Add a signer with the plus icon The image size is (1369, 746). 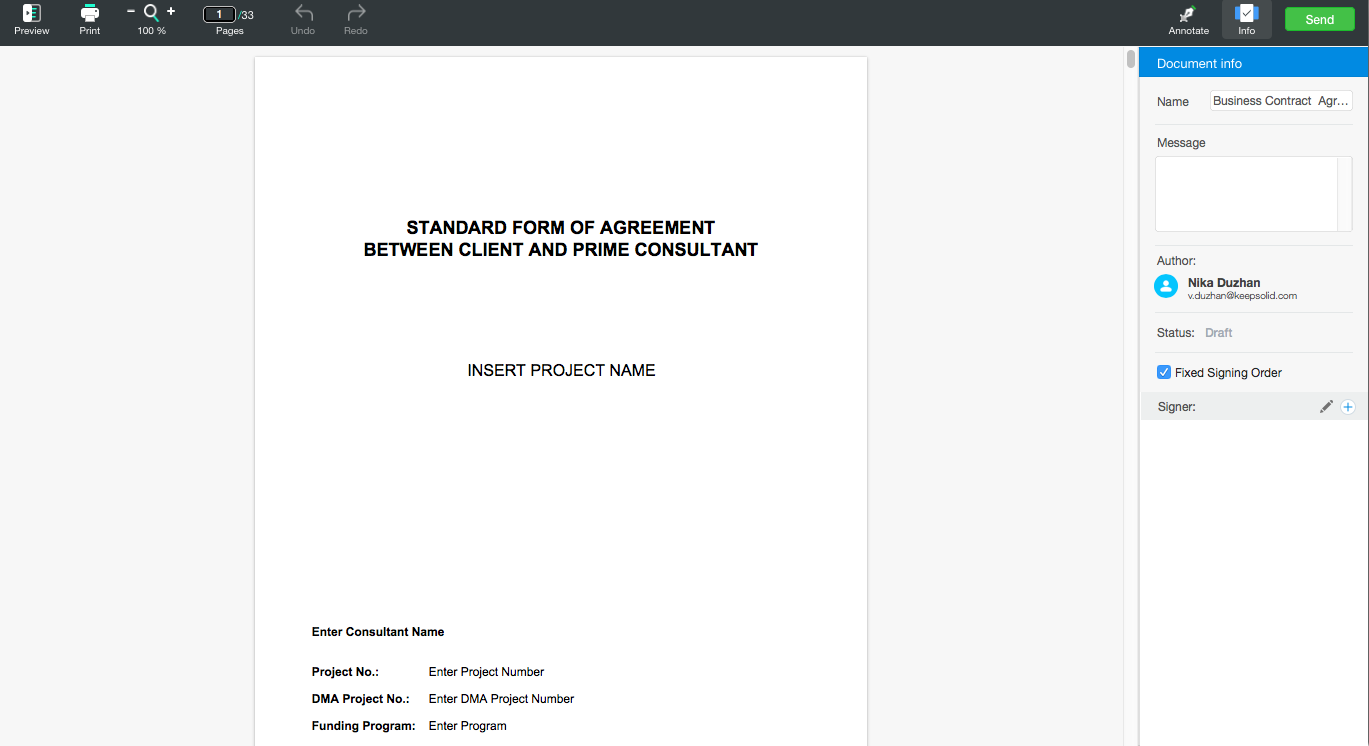[x=1348, y=407]
